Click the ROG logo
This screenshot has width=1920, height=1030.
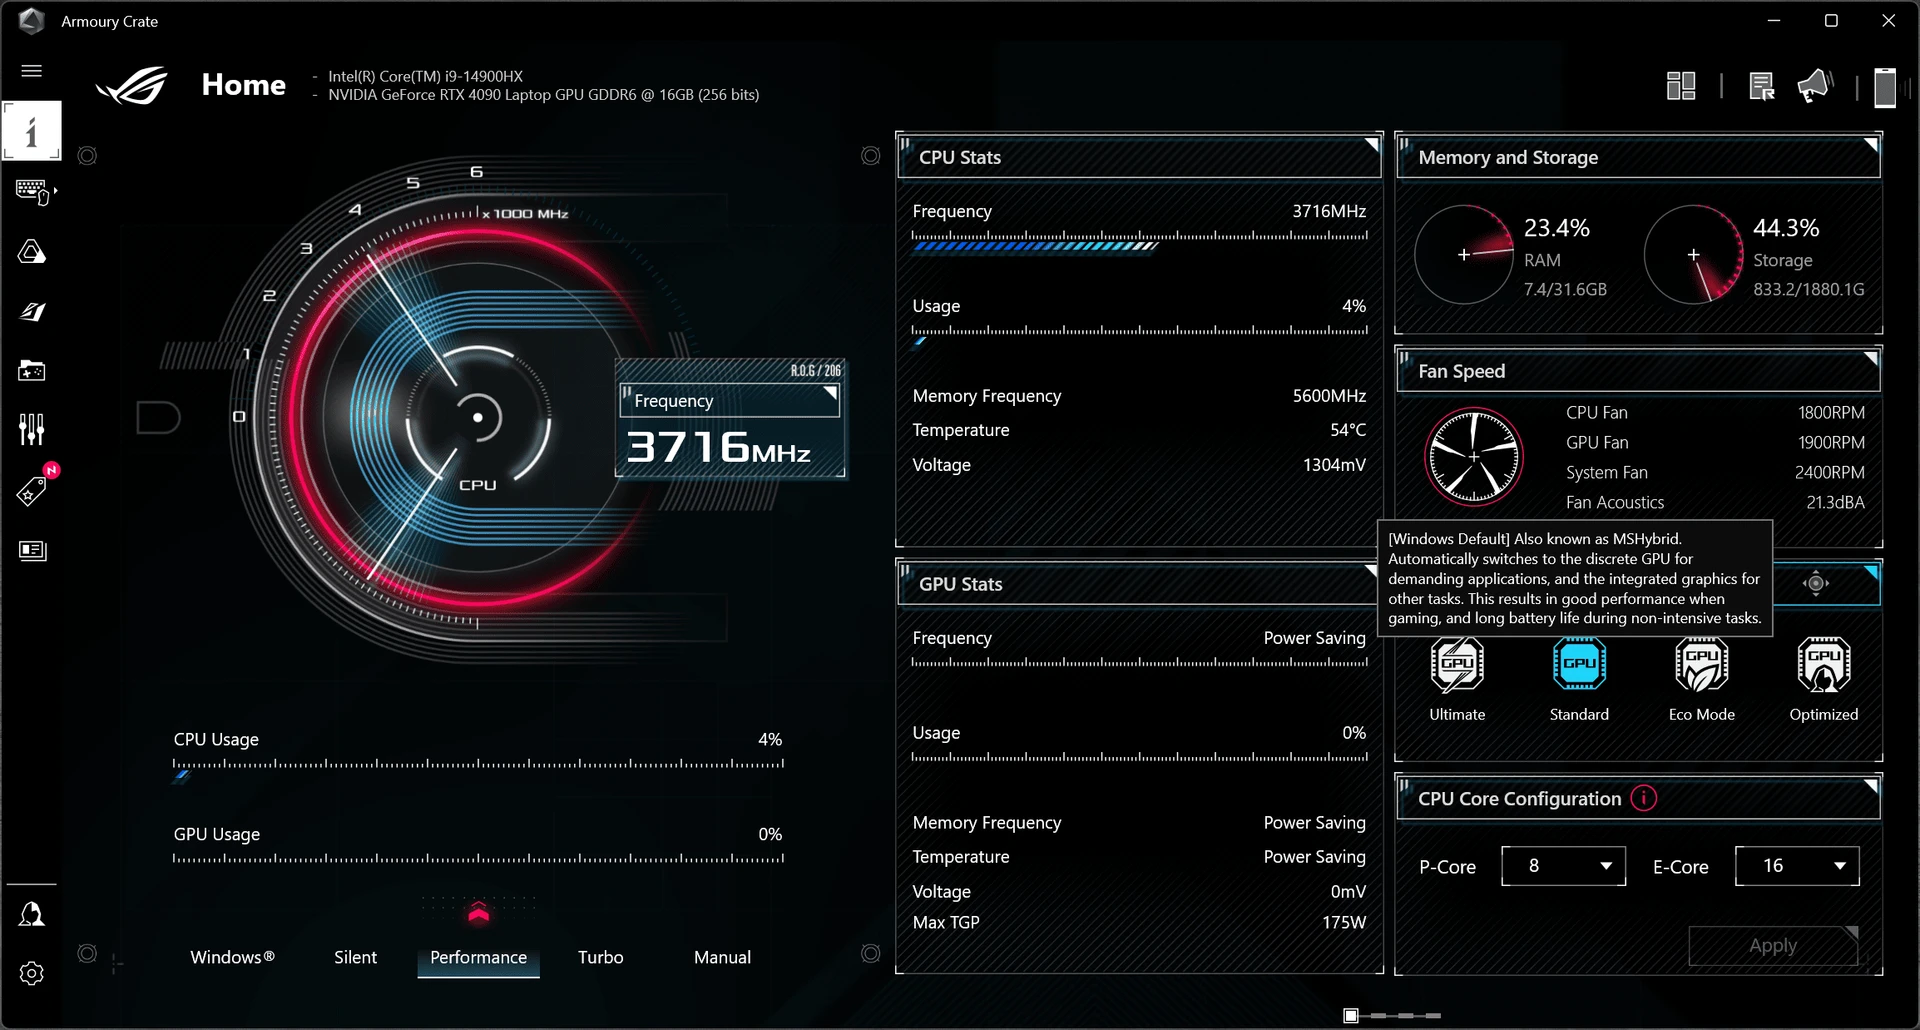(x=132, y=86)
